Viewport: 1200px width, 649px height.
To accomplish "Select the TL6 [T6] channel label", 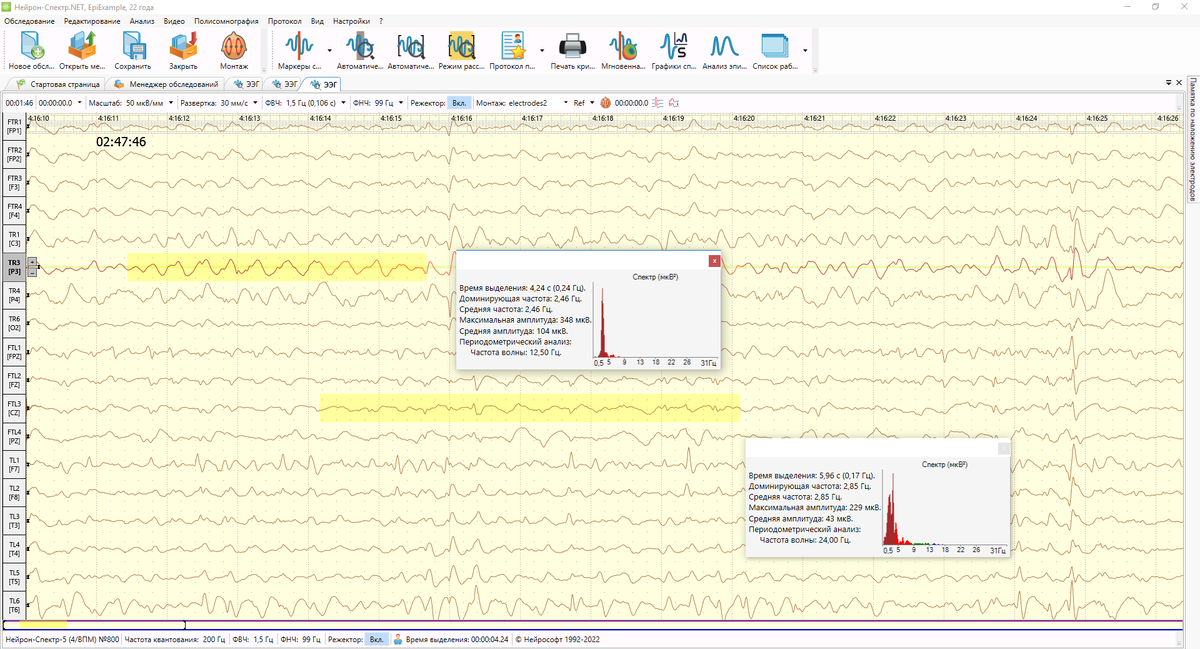I will [x=14, y=605].
